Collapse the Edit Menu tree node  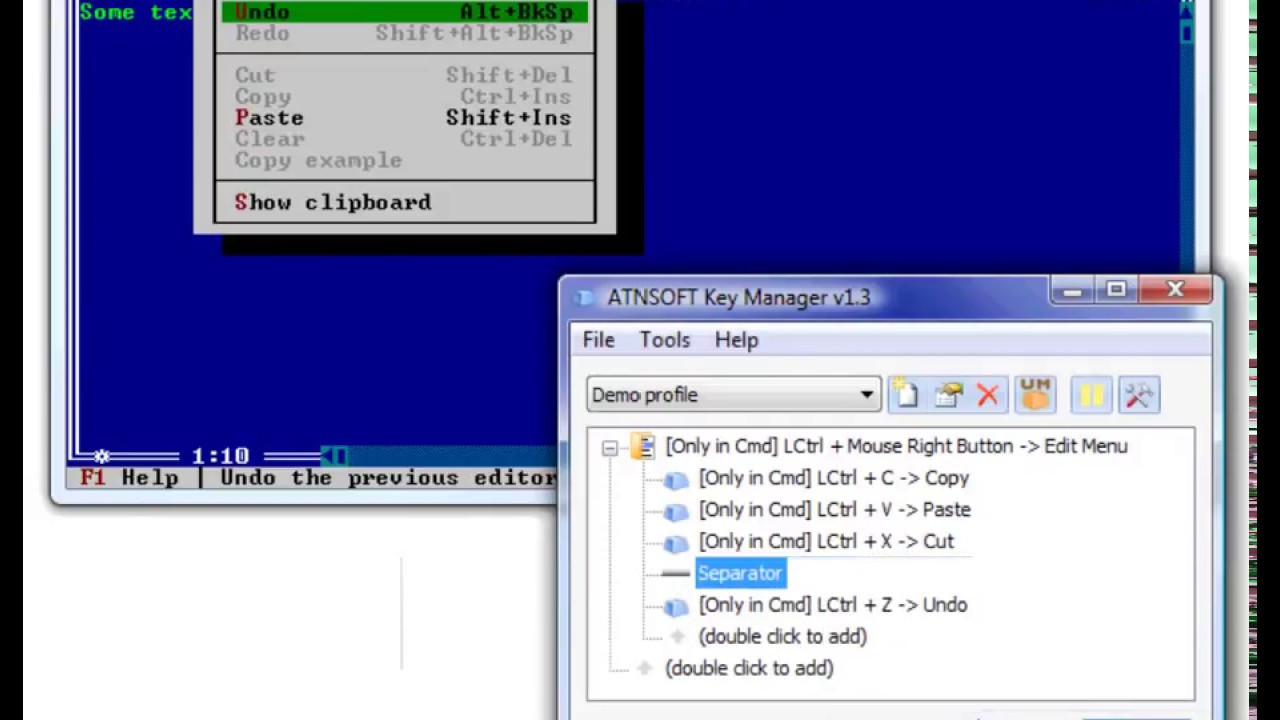click(x=609, y=447)
